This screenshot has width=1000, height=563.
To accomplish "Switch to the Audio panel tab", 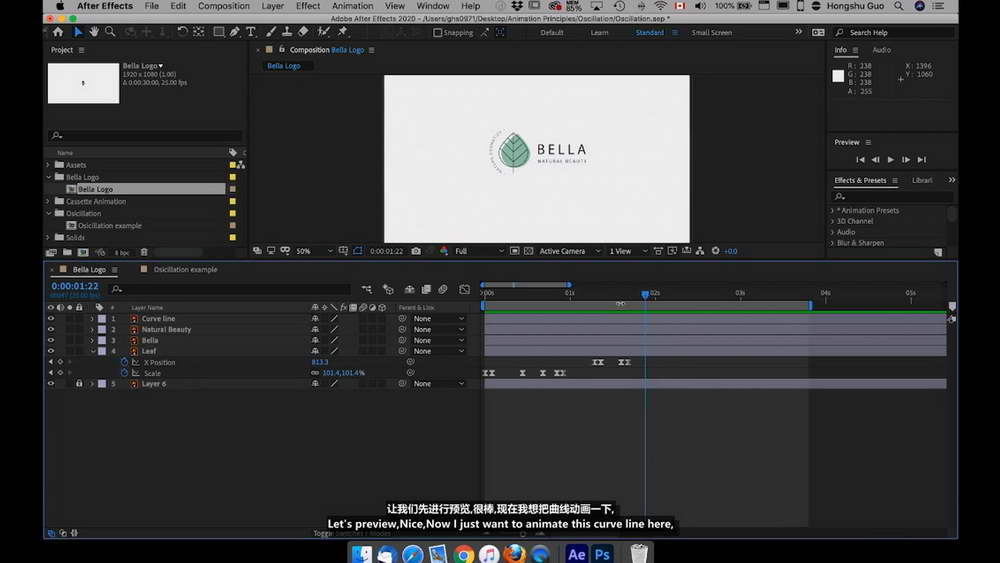I will click(x=881, y=50).
